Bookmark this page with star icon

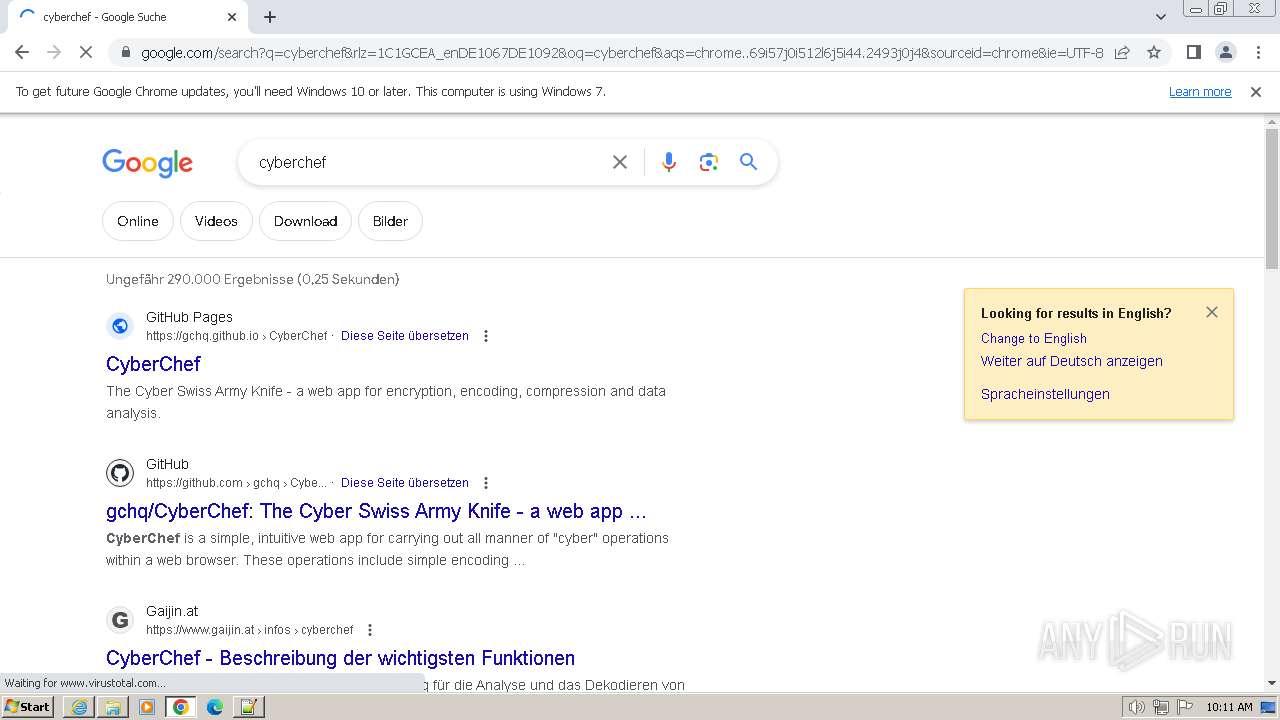pyautogui.click(x=1154, y=52)
